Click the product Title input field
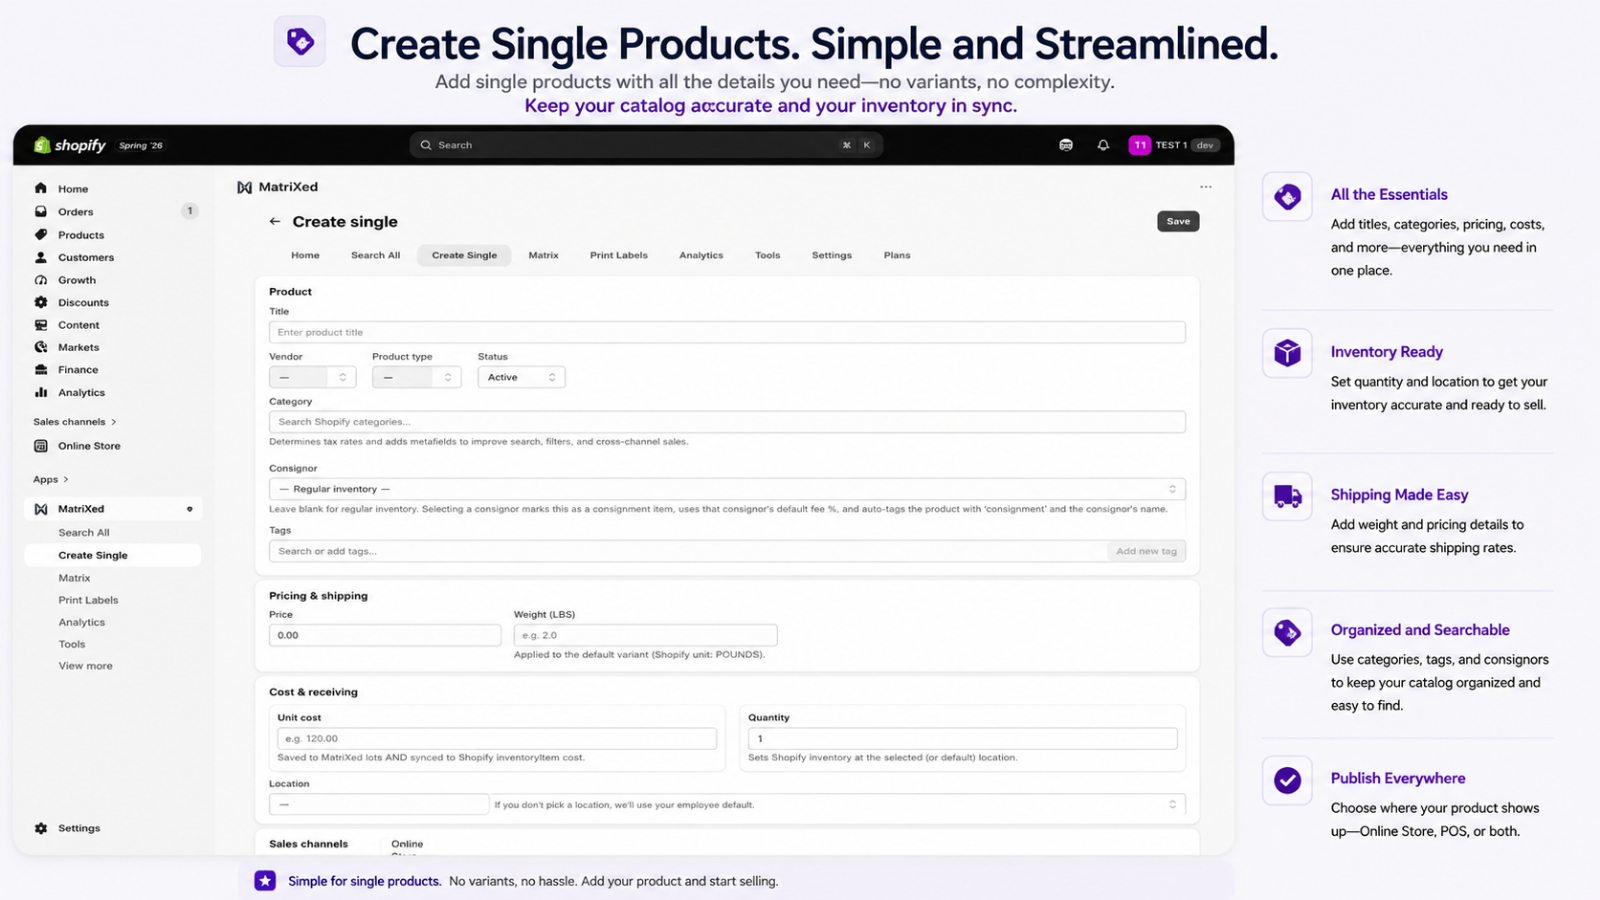The width and height of the screenshot is (1600, 900). pyautogui.click(x=727, y=332)
